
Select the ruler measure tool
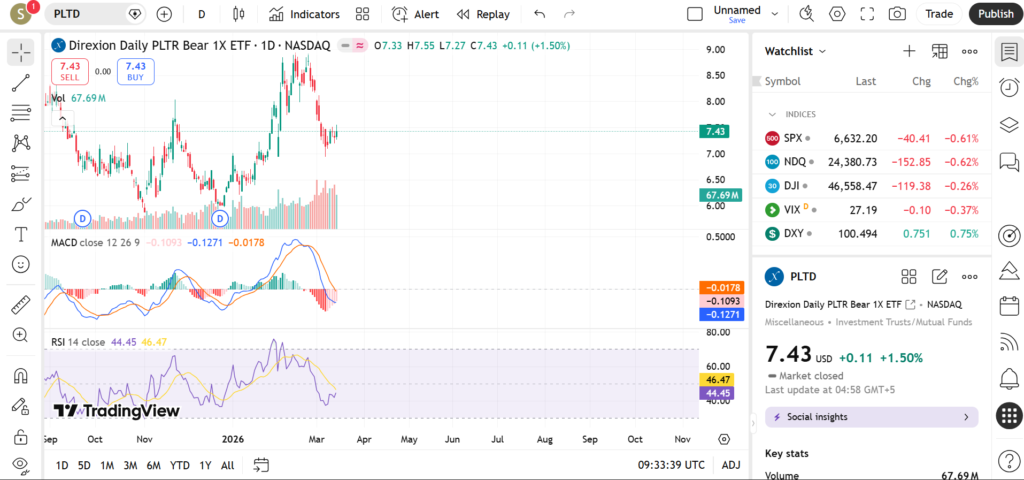tap(21, 304)
